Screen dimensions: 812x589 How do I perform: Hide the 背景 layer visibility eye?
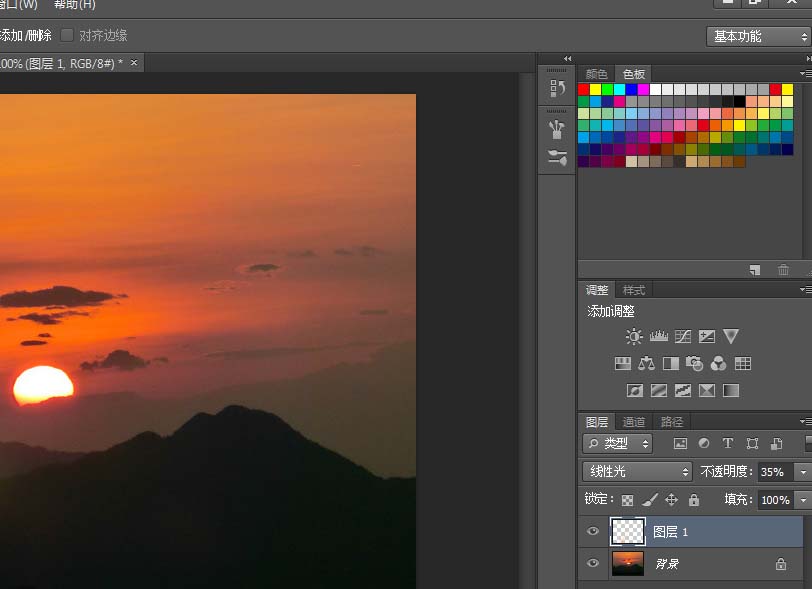(593, 565)
